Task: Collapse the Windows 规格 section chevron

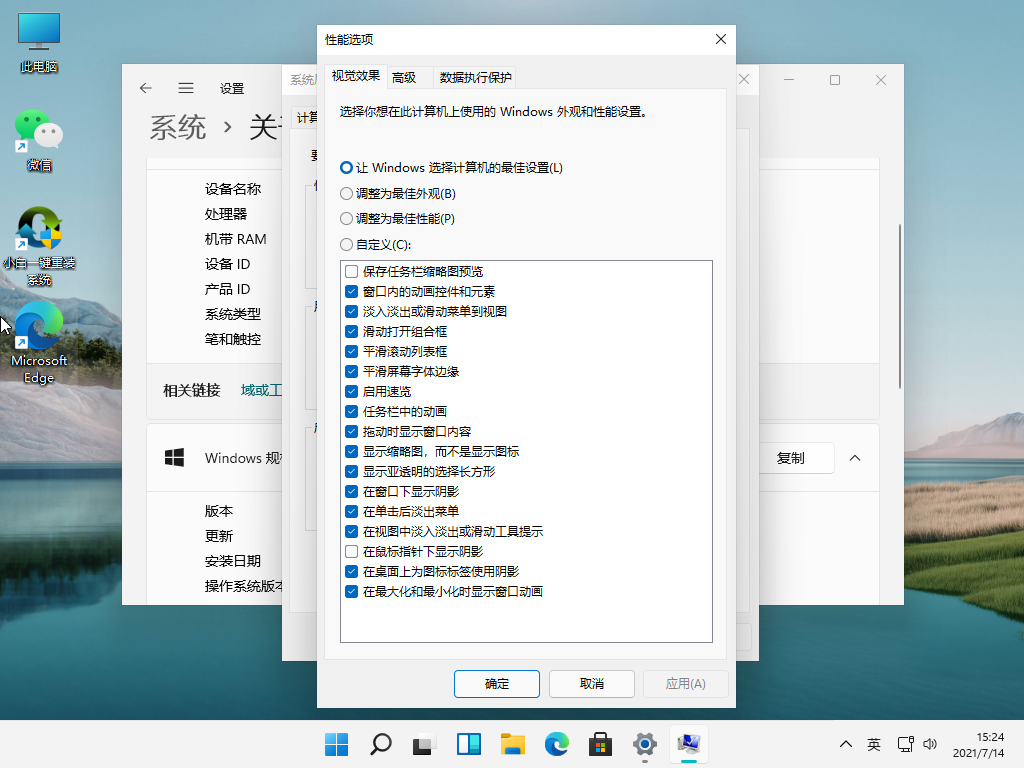Action: pos(855,457)
